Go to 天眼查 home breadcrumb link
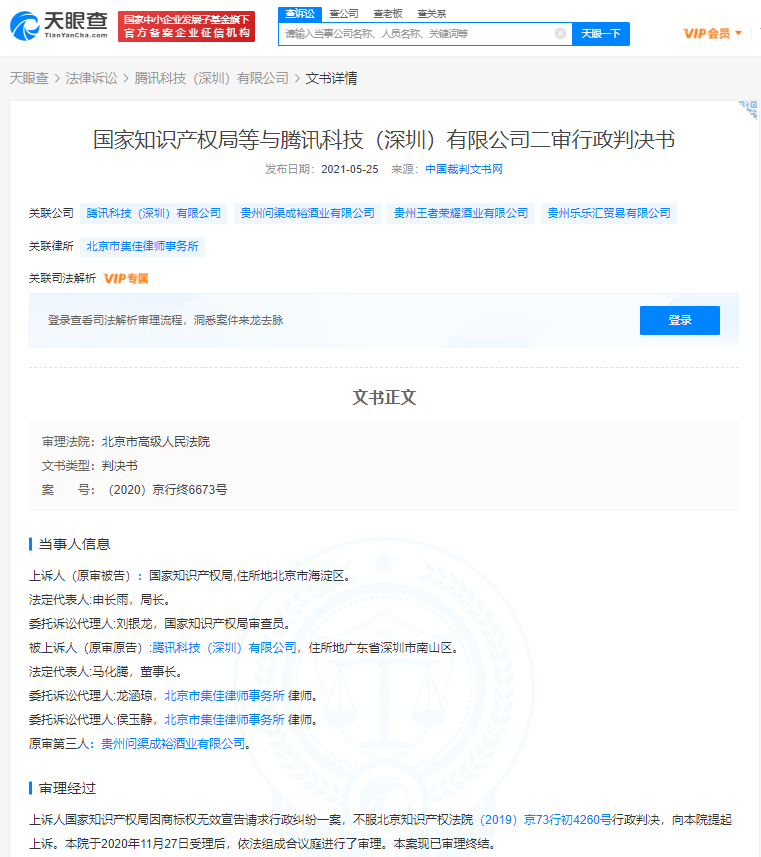Screen dimensions: 761x857 (29, 78)
